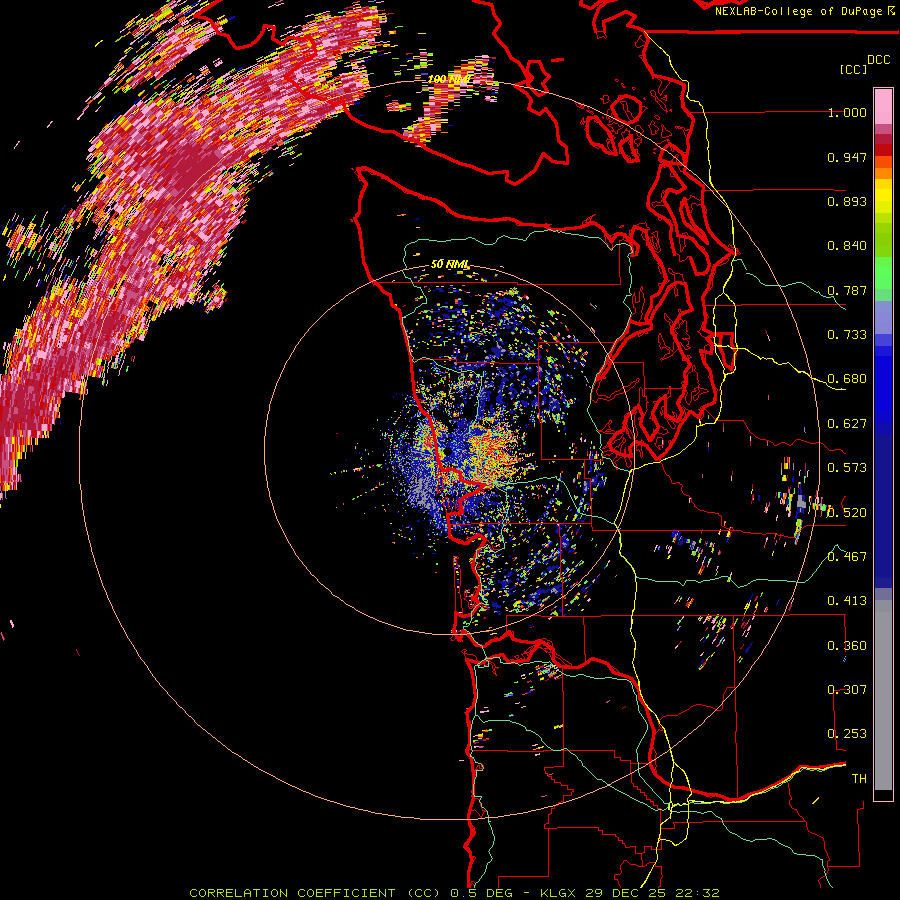
Task: Click the Correlation Coefficient KLGX caption at the bottom
Action: click(x=454, y=893)
